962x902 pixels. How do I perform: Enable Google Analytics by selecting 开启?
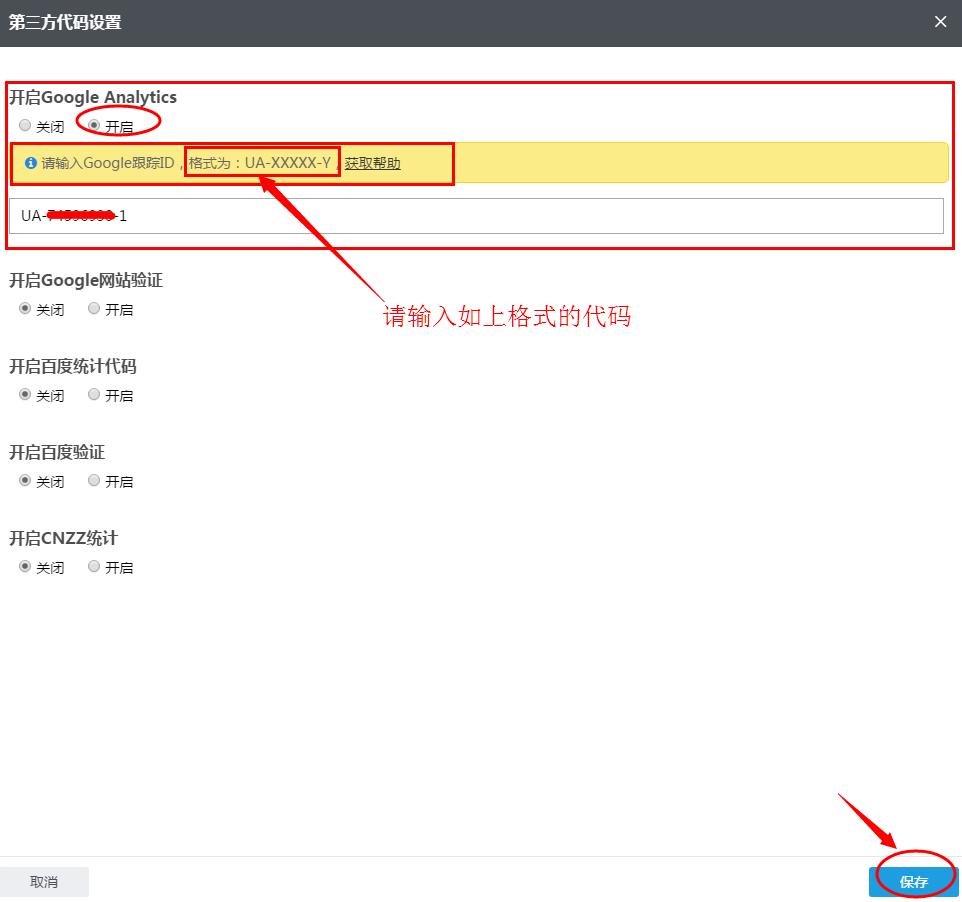pyautogui.click(x=92, y=124)
